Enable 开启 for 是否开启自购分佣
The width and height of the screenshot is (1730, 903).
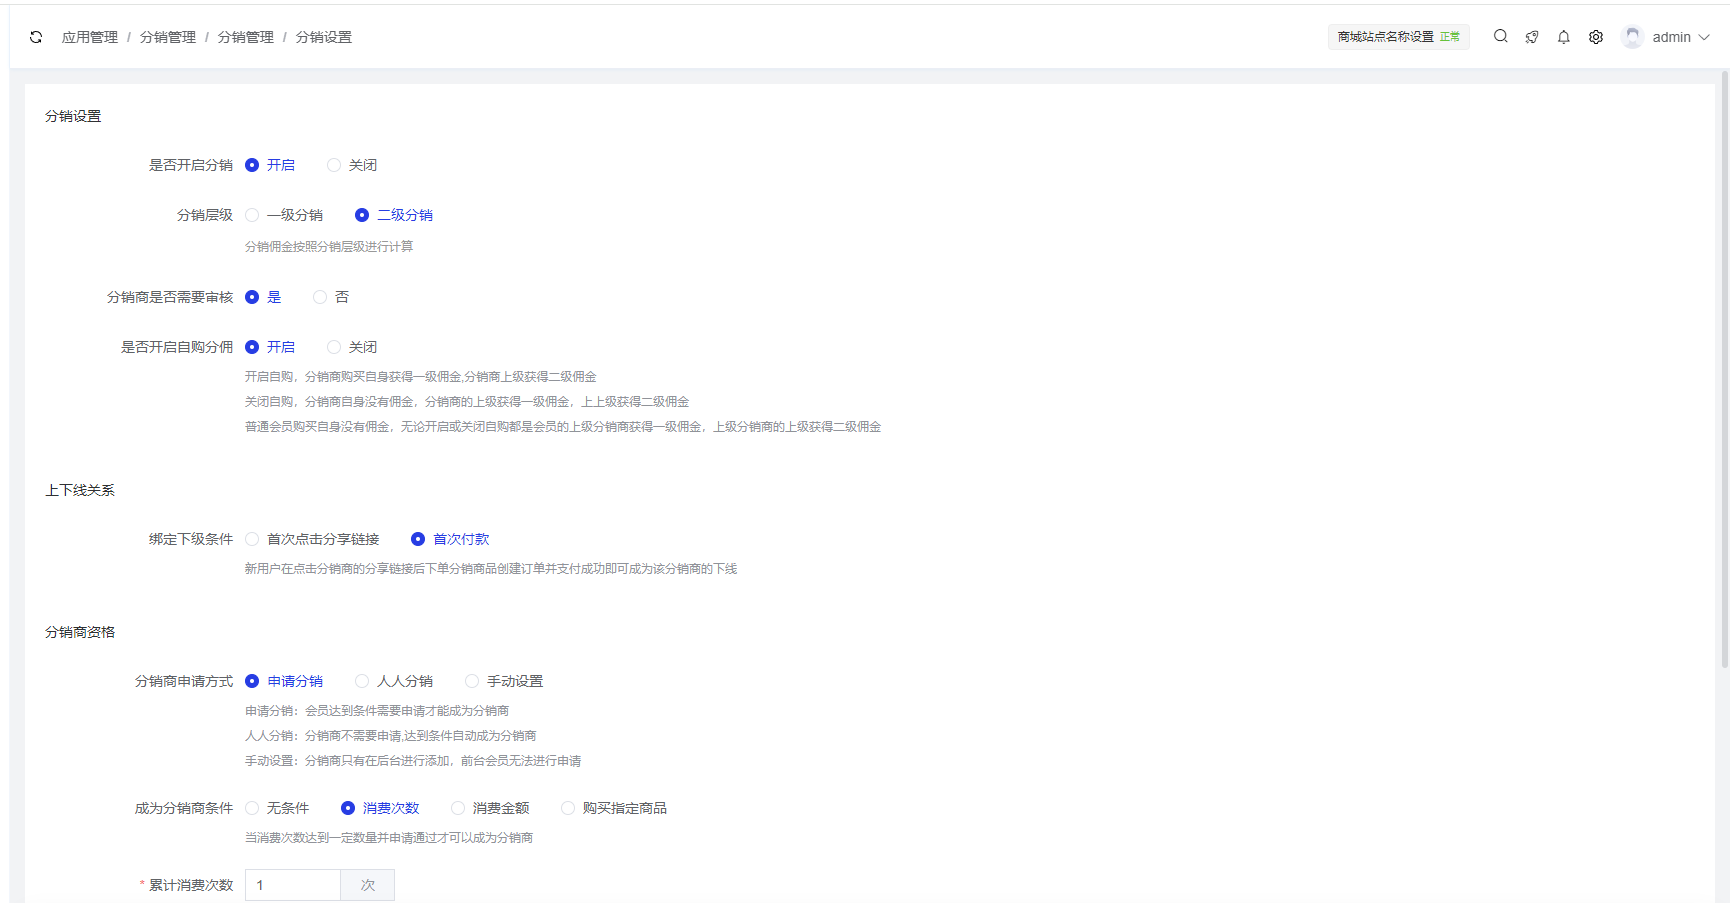click(270, 347)
